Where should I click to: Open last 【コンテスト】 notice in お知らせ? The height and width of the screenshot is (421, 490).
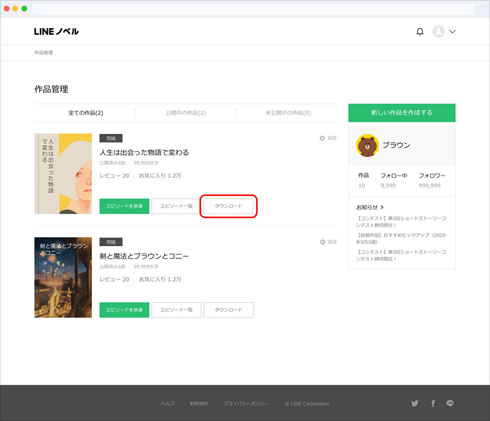[401, 255]
